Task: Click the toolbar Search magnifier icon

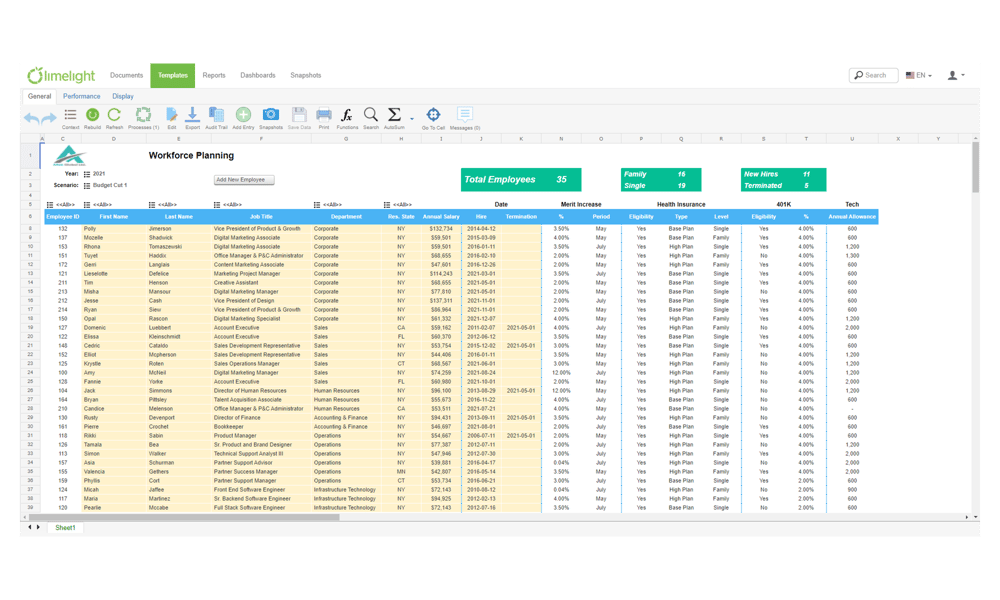Action: tap(371, 115)
